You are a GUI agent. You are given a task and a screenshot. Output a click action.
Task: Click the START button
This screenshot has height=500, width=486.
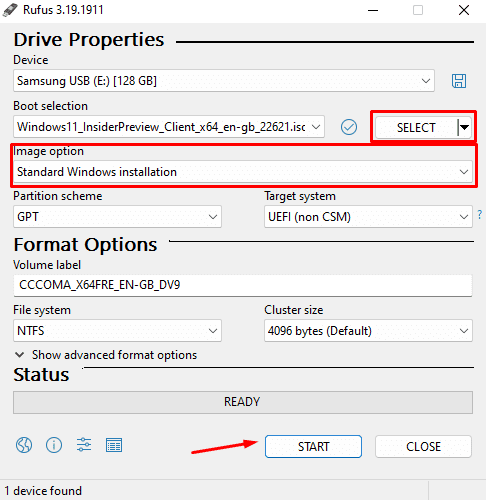coord(313,446)
